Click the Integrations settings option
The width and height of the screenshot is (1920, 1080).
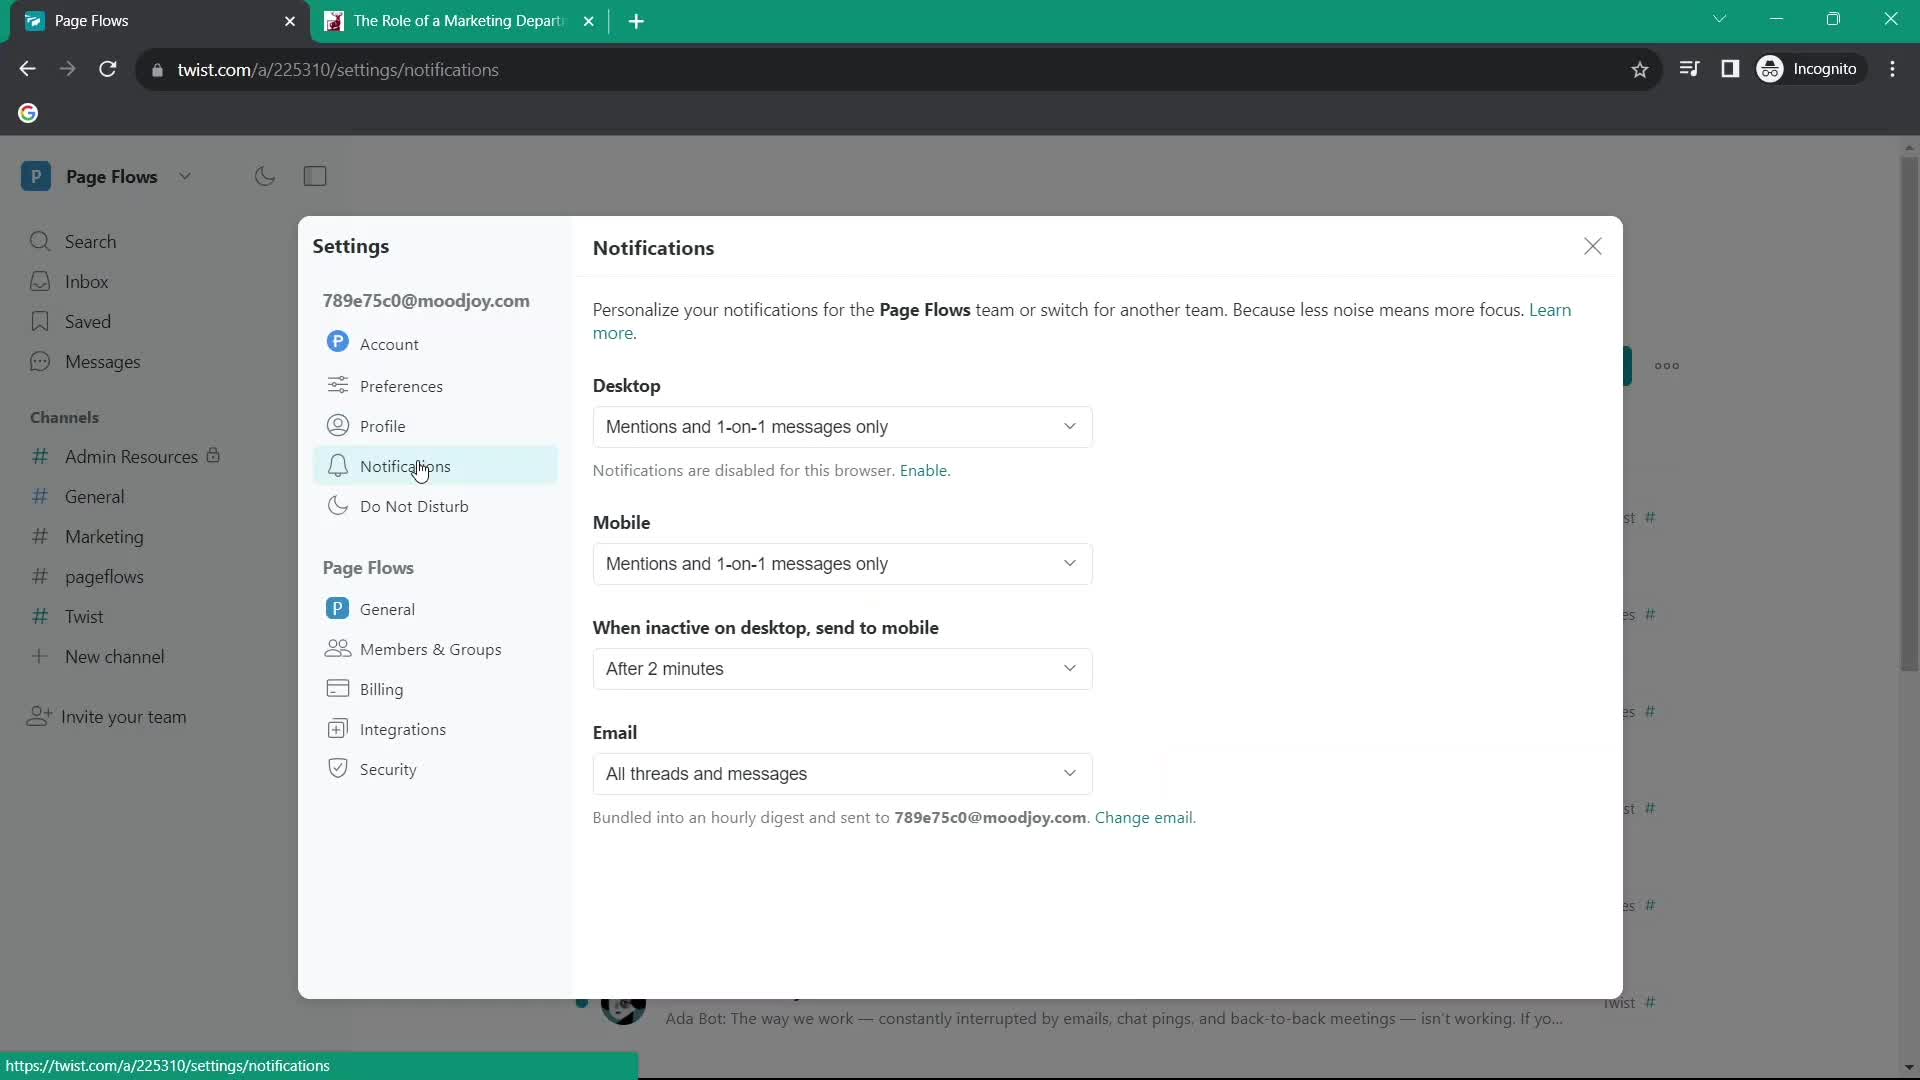404,728
